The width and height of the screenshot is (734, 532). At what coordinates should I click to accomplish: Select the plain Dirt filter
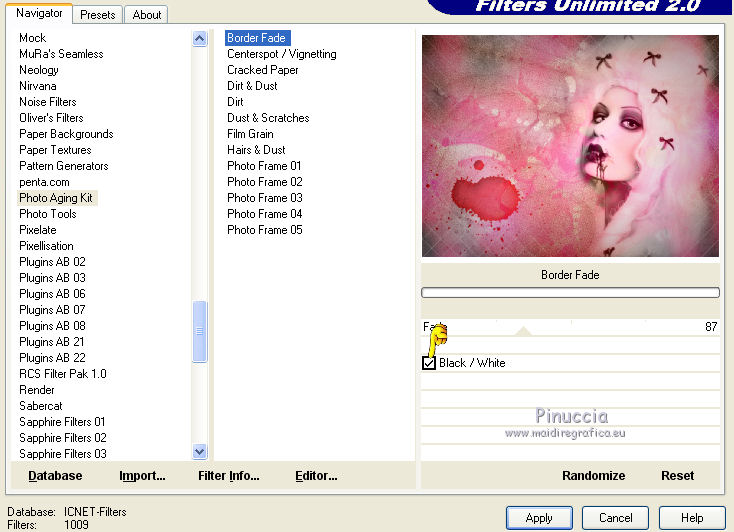click(235, 102)
